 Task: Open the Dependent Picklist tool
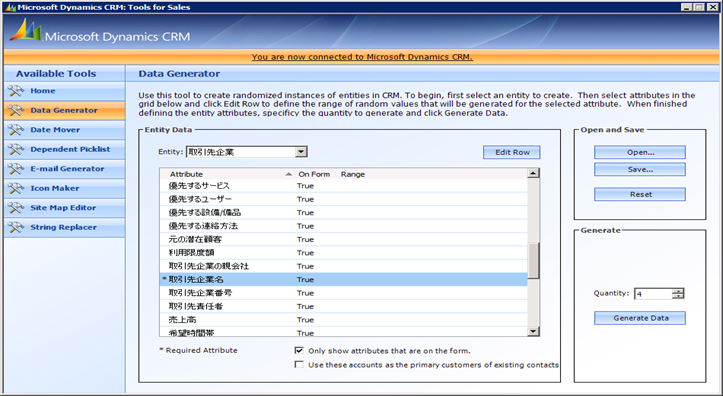point(64,149)
